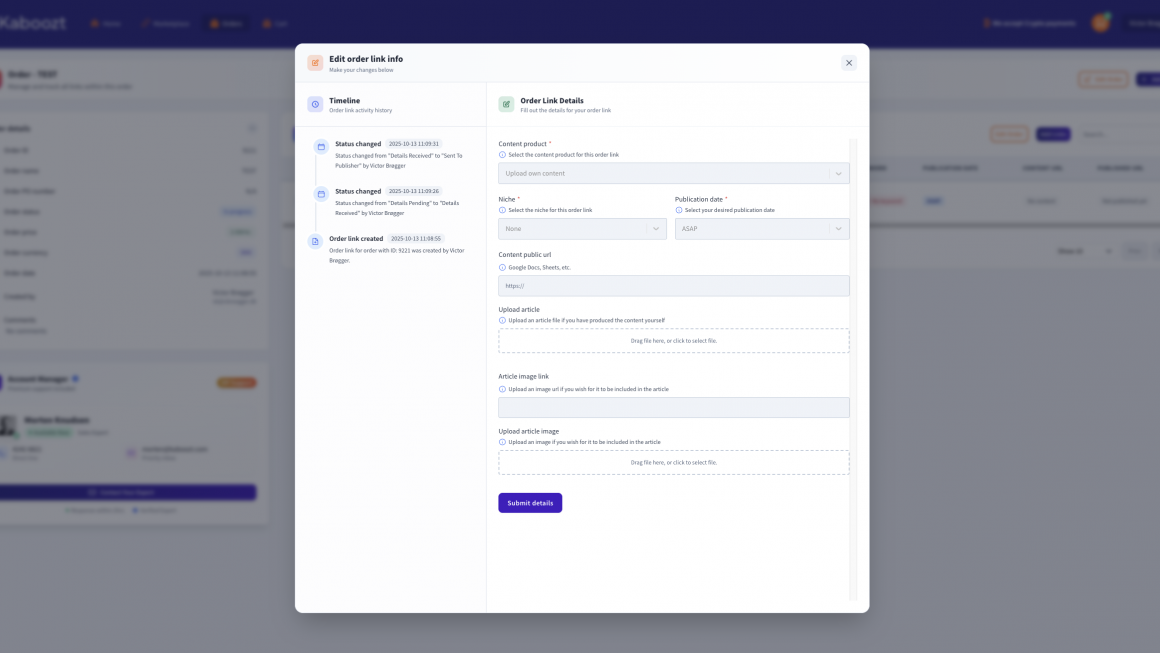Image resolution: width=1160 pixels, height=653 pixels.
Task: Click the Timeline clock icon
Action: click(315, 104)
